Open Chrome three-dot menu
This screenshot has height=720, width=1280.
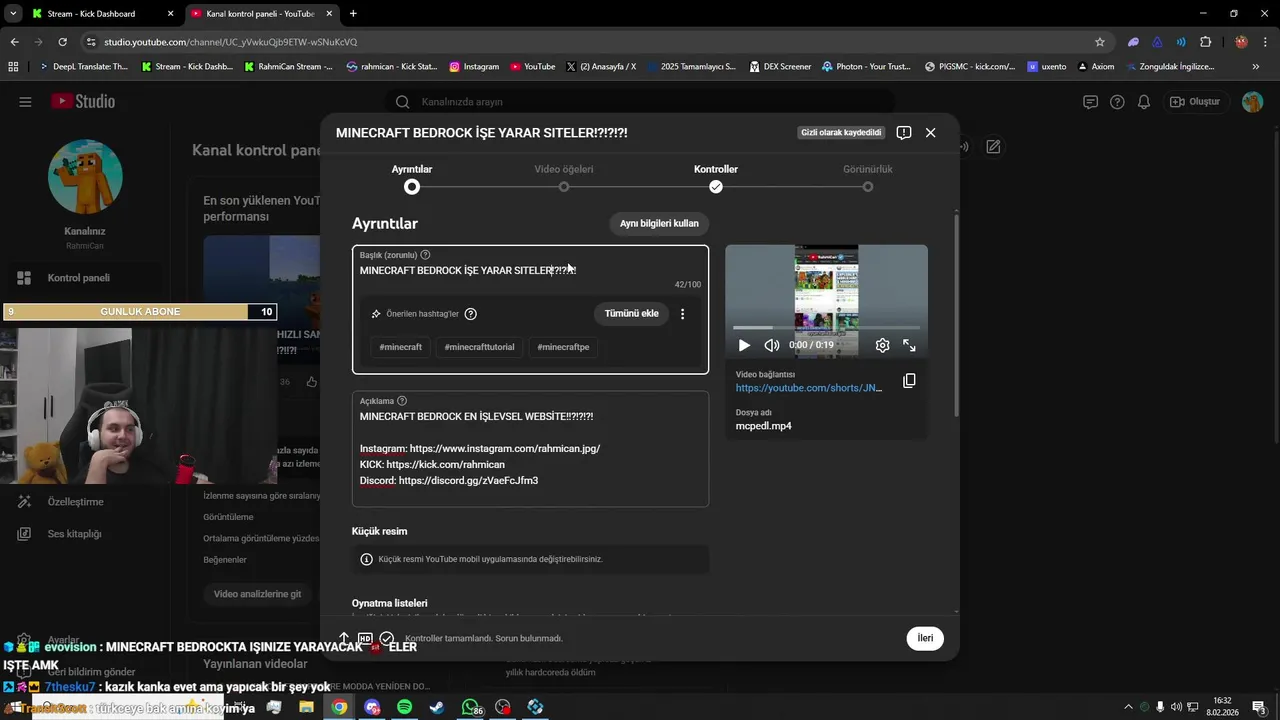(1266, 42)
